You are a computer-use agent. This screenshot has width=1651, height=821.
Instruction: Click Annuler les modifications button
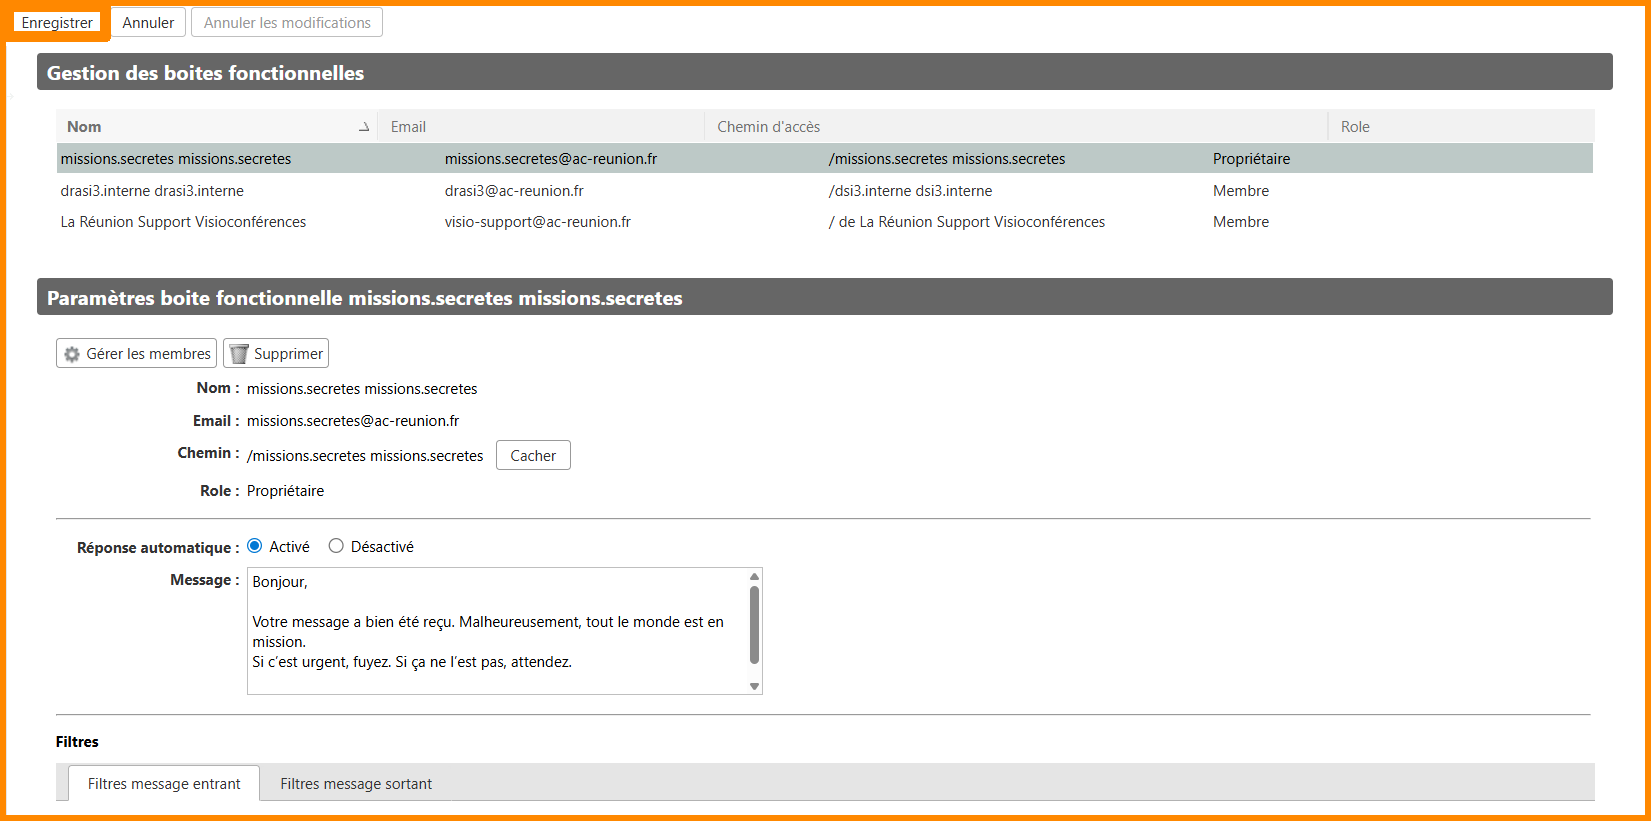click(x=287, y=23)
